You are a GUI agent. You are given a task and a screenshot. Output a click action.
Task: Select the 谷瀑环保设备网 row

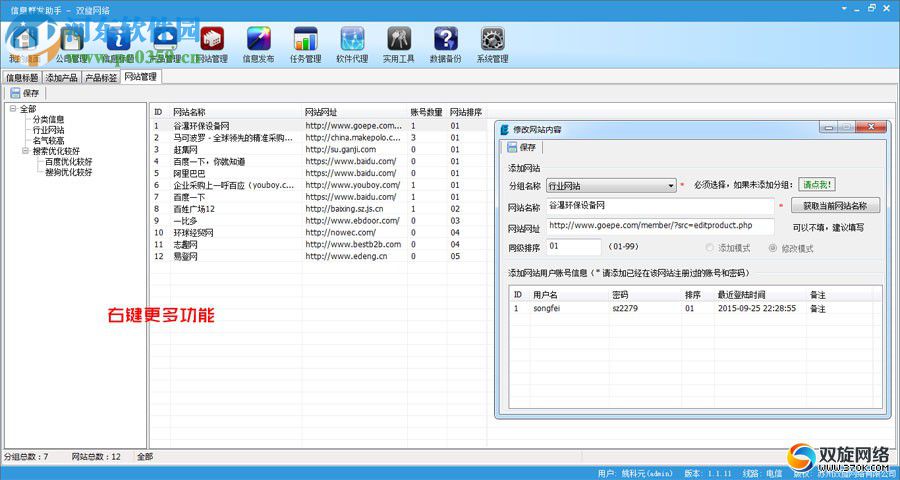coord(319,125)
